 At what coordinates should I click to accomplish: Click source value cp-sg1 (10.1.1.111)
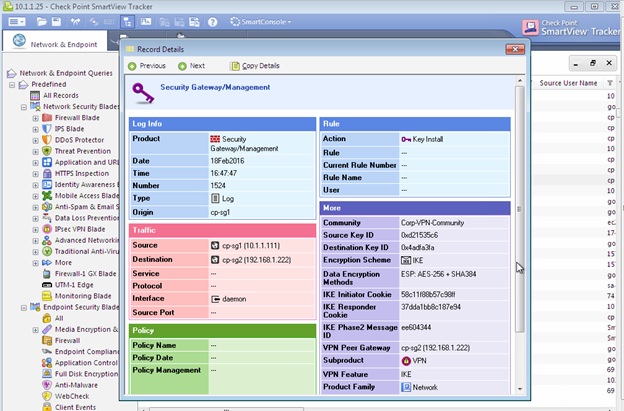tap(251, 245)
